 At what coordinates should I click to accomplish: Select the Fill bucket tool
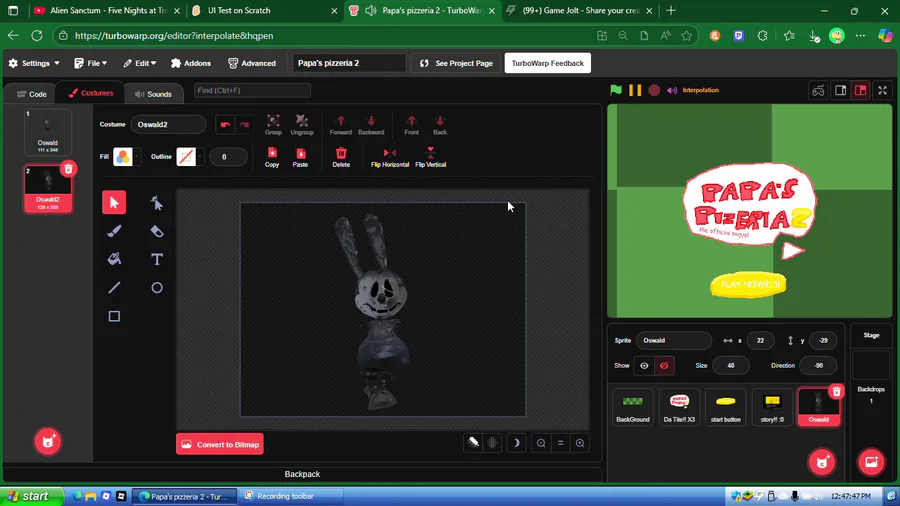click(114, 259)
